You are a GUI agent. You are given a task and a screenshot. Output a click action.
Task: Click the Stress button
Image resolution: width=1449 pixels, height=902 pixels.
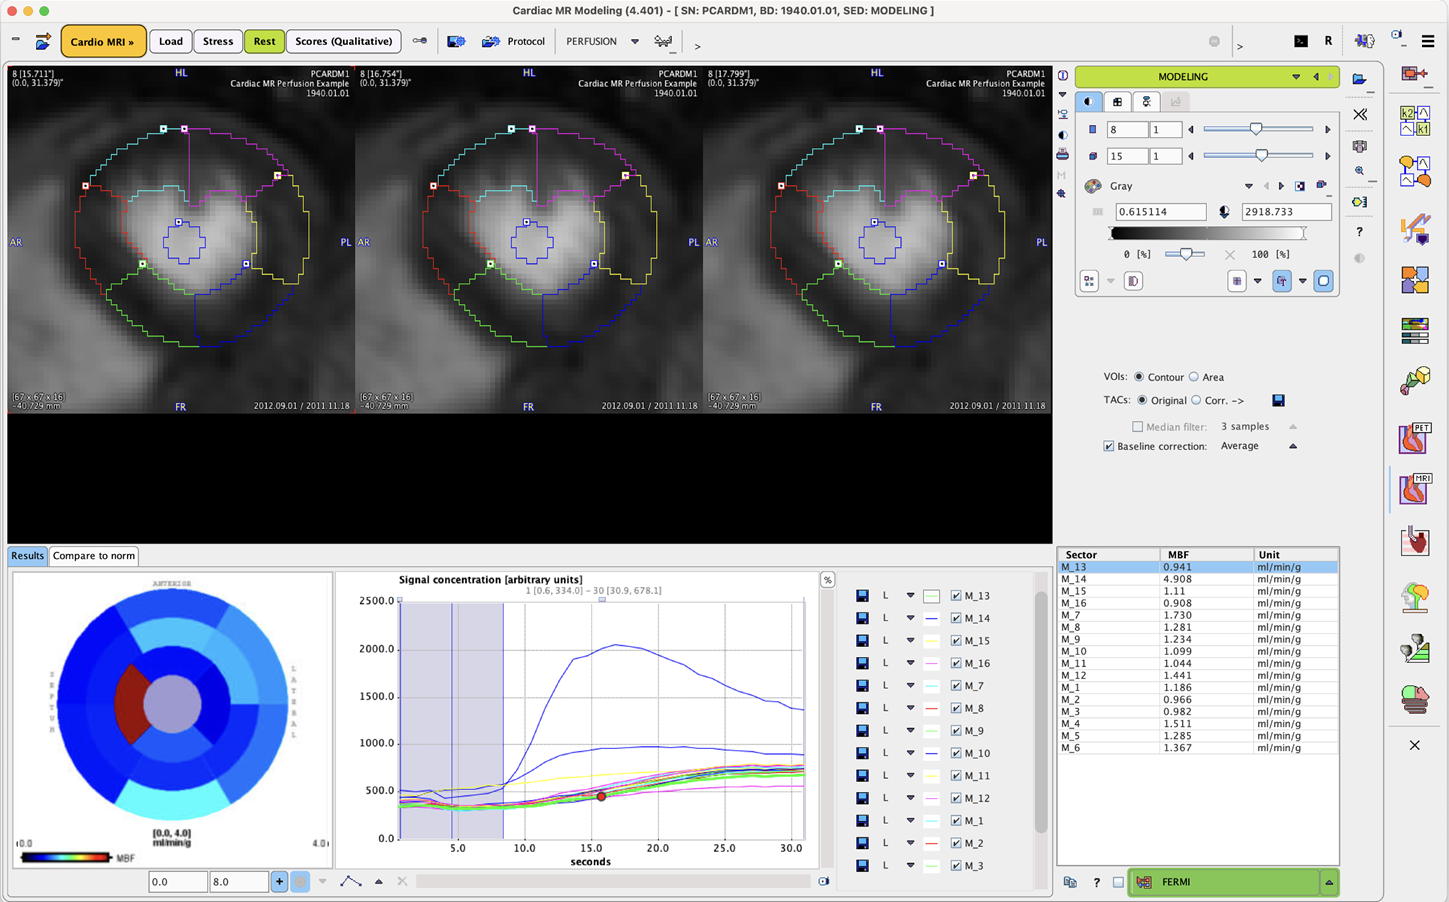point(218,41)
